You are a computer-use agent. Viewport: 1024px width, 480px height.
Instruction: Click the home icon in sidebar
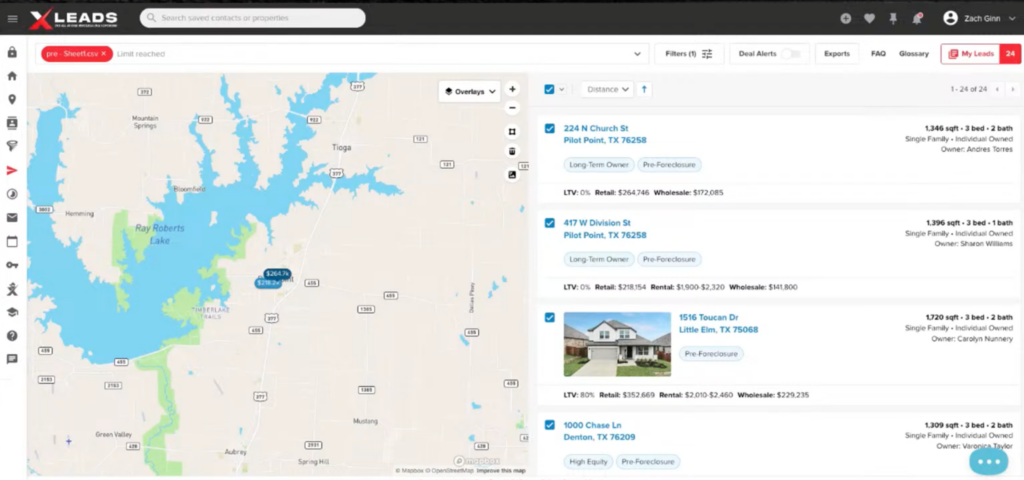pyautogui.click(x=12, y=76)
